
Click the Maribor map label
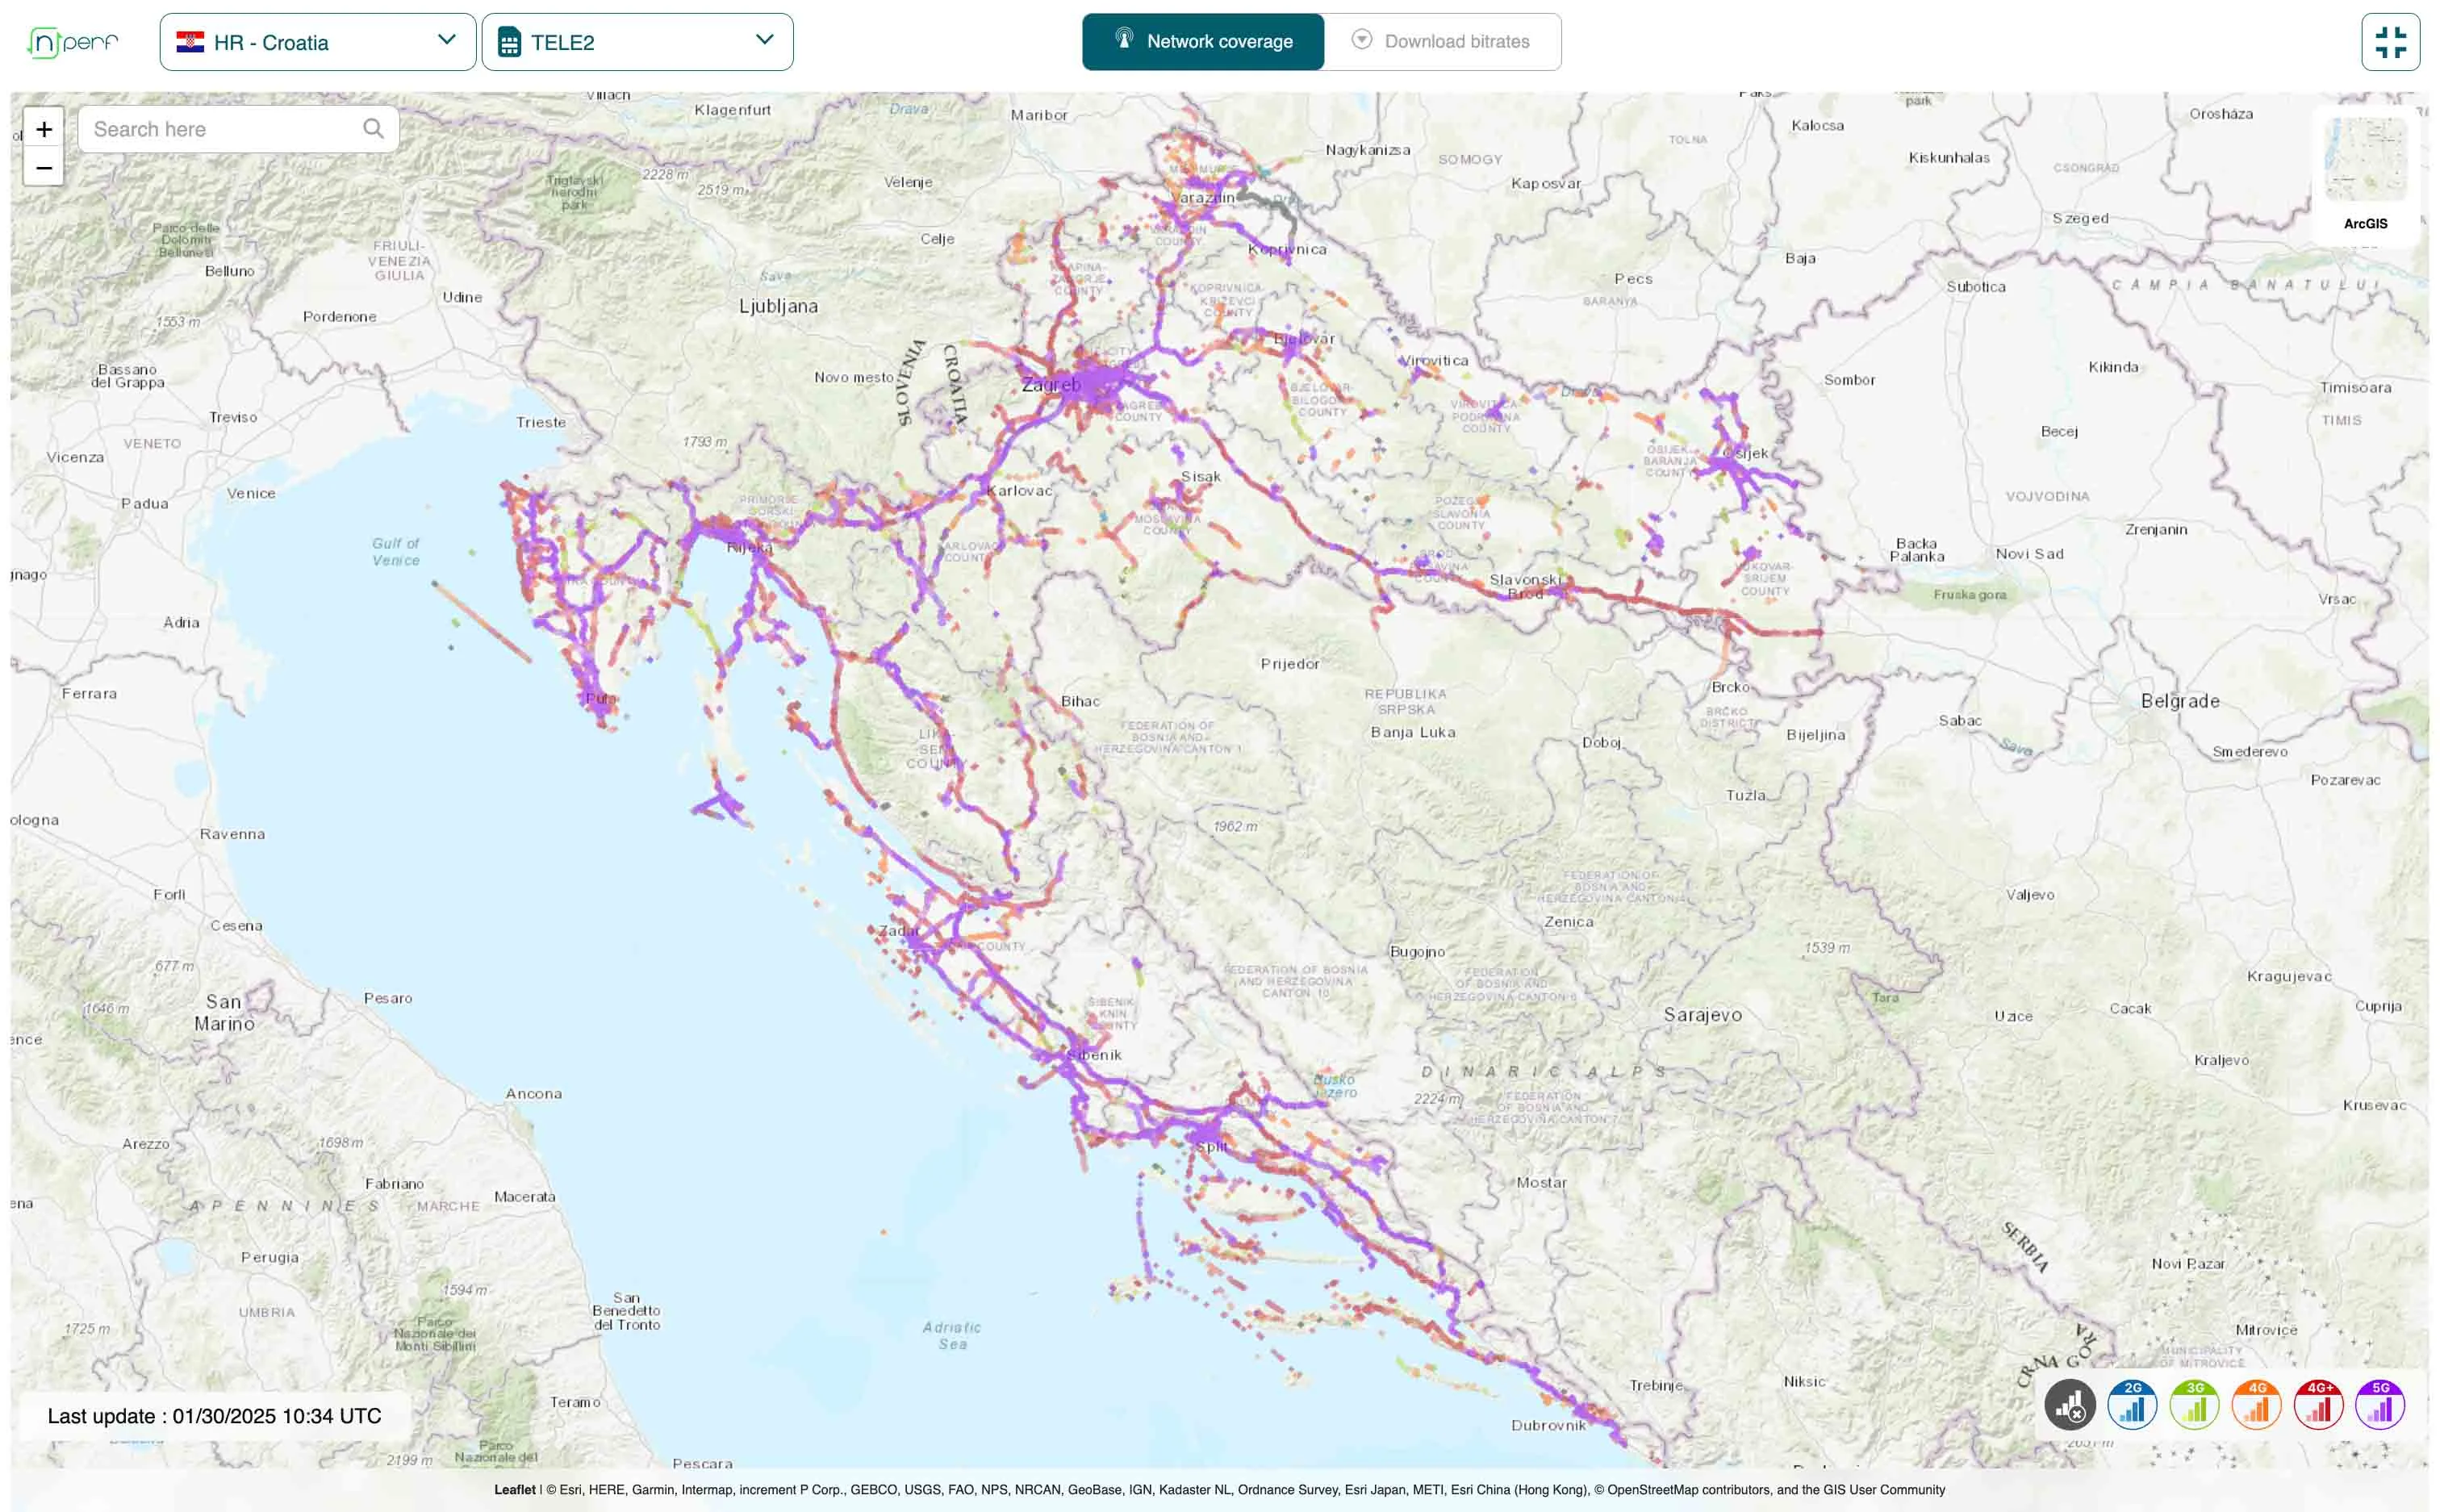tap(1039, 115)
